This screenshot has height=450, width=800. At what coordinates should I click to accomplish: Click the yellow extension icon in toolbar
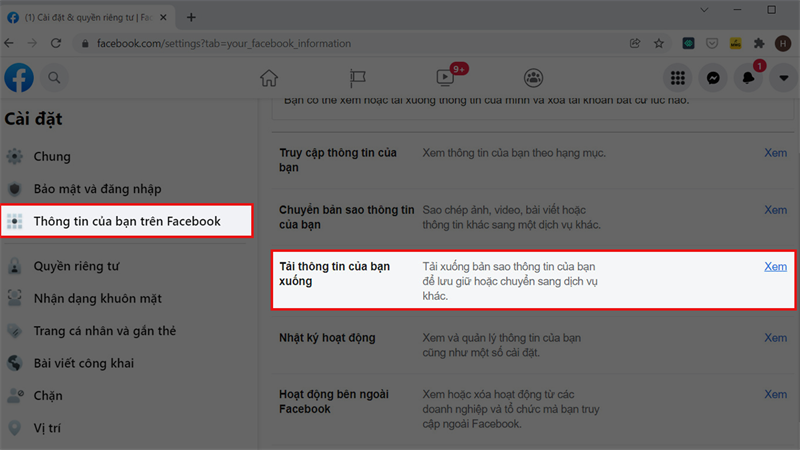(x=735, y=43)
